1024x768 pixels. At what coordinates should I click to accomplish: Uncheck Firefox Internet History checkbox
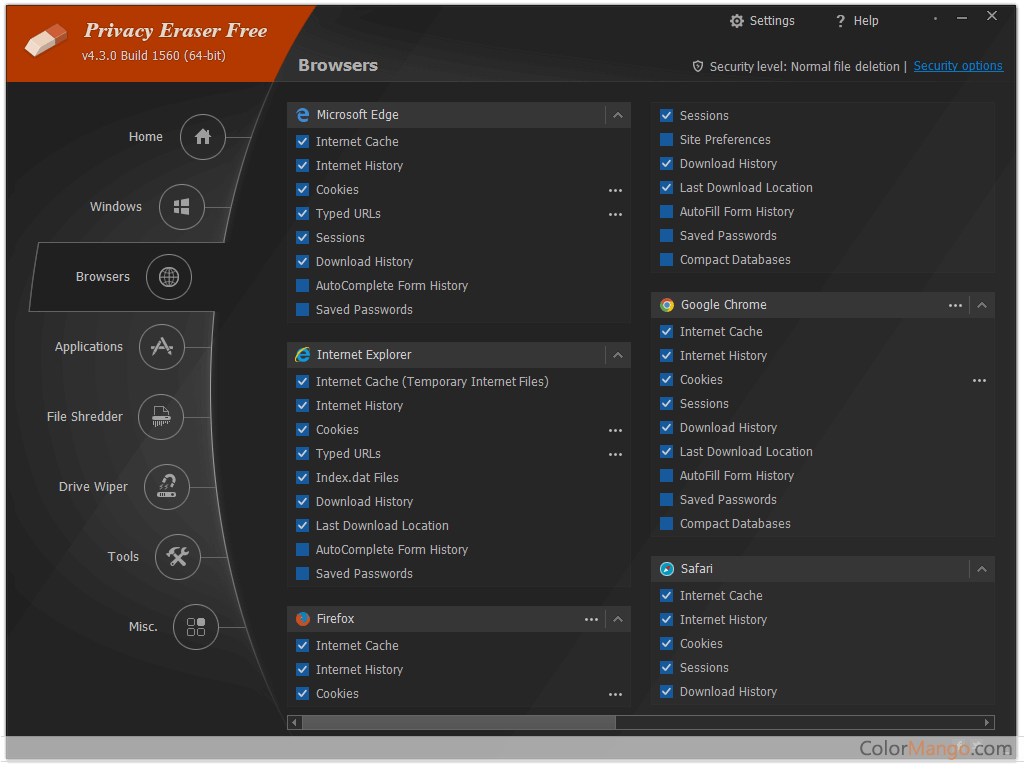[x=302, y=669]
